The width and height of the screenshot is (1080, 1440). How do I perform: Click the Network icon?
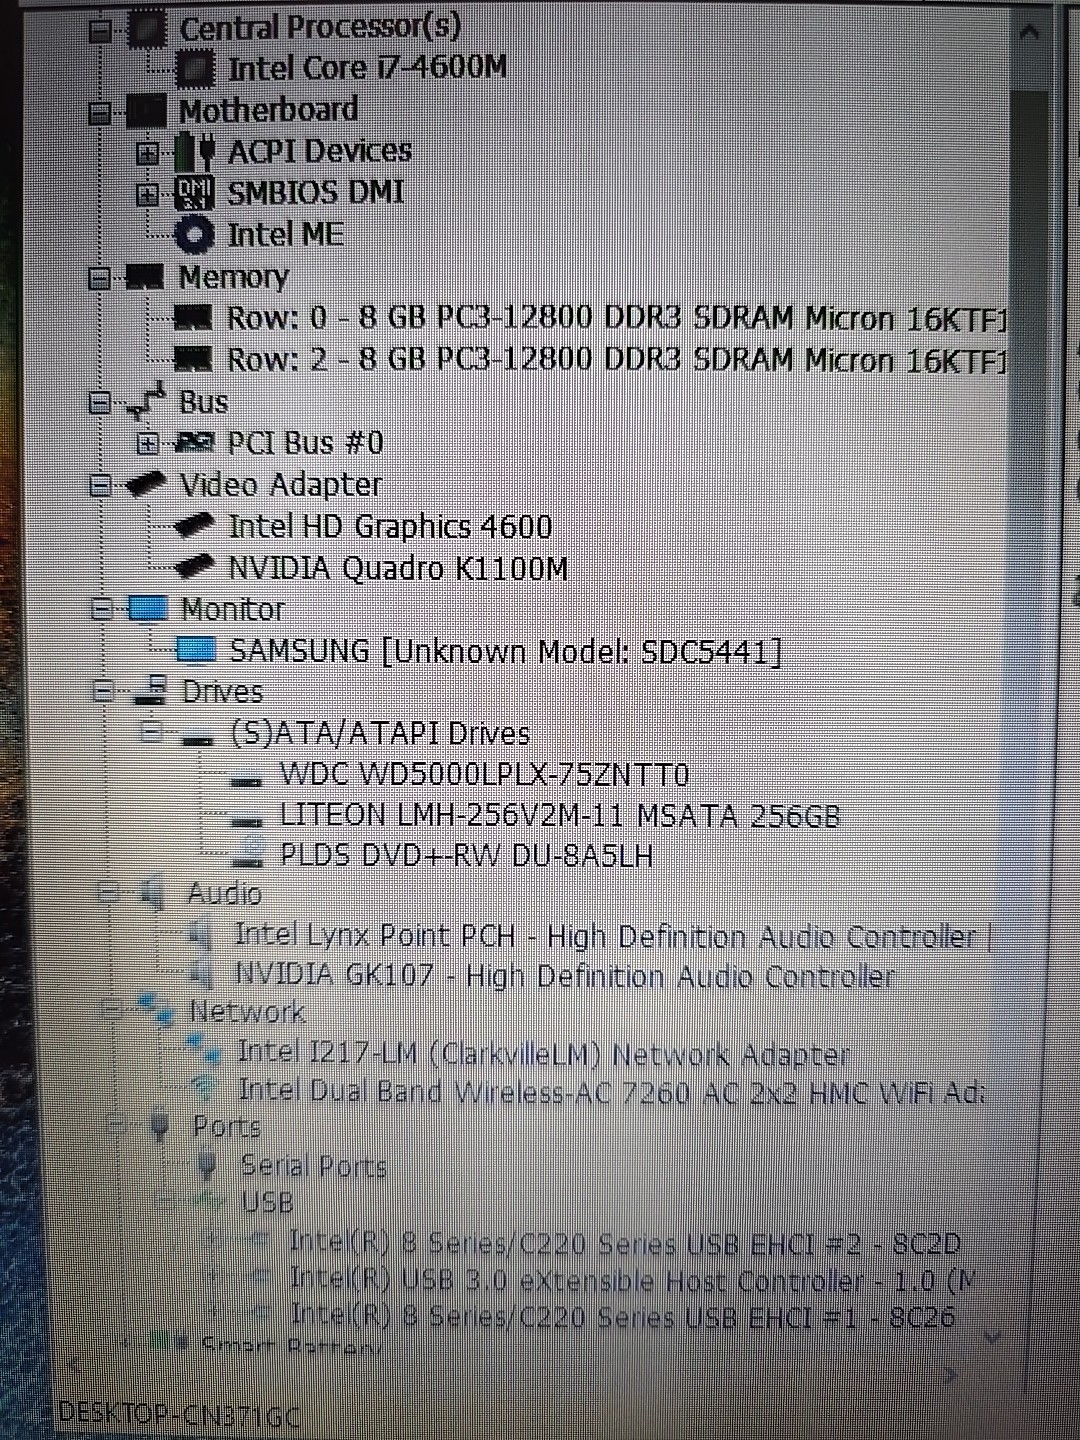(156, 1011)
